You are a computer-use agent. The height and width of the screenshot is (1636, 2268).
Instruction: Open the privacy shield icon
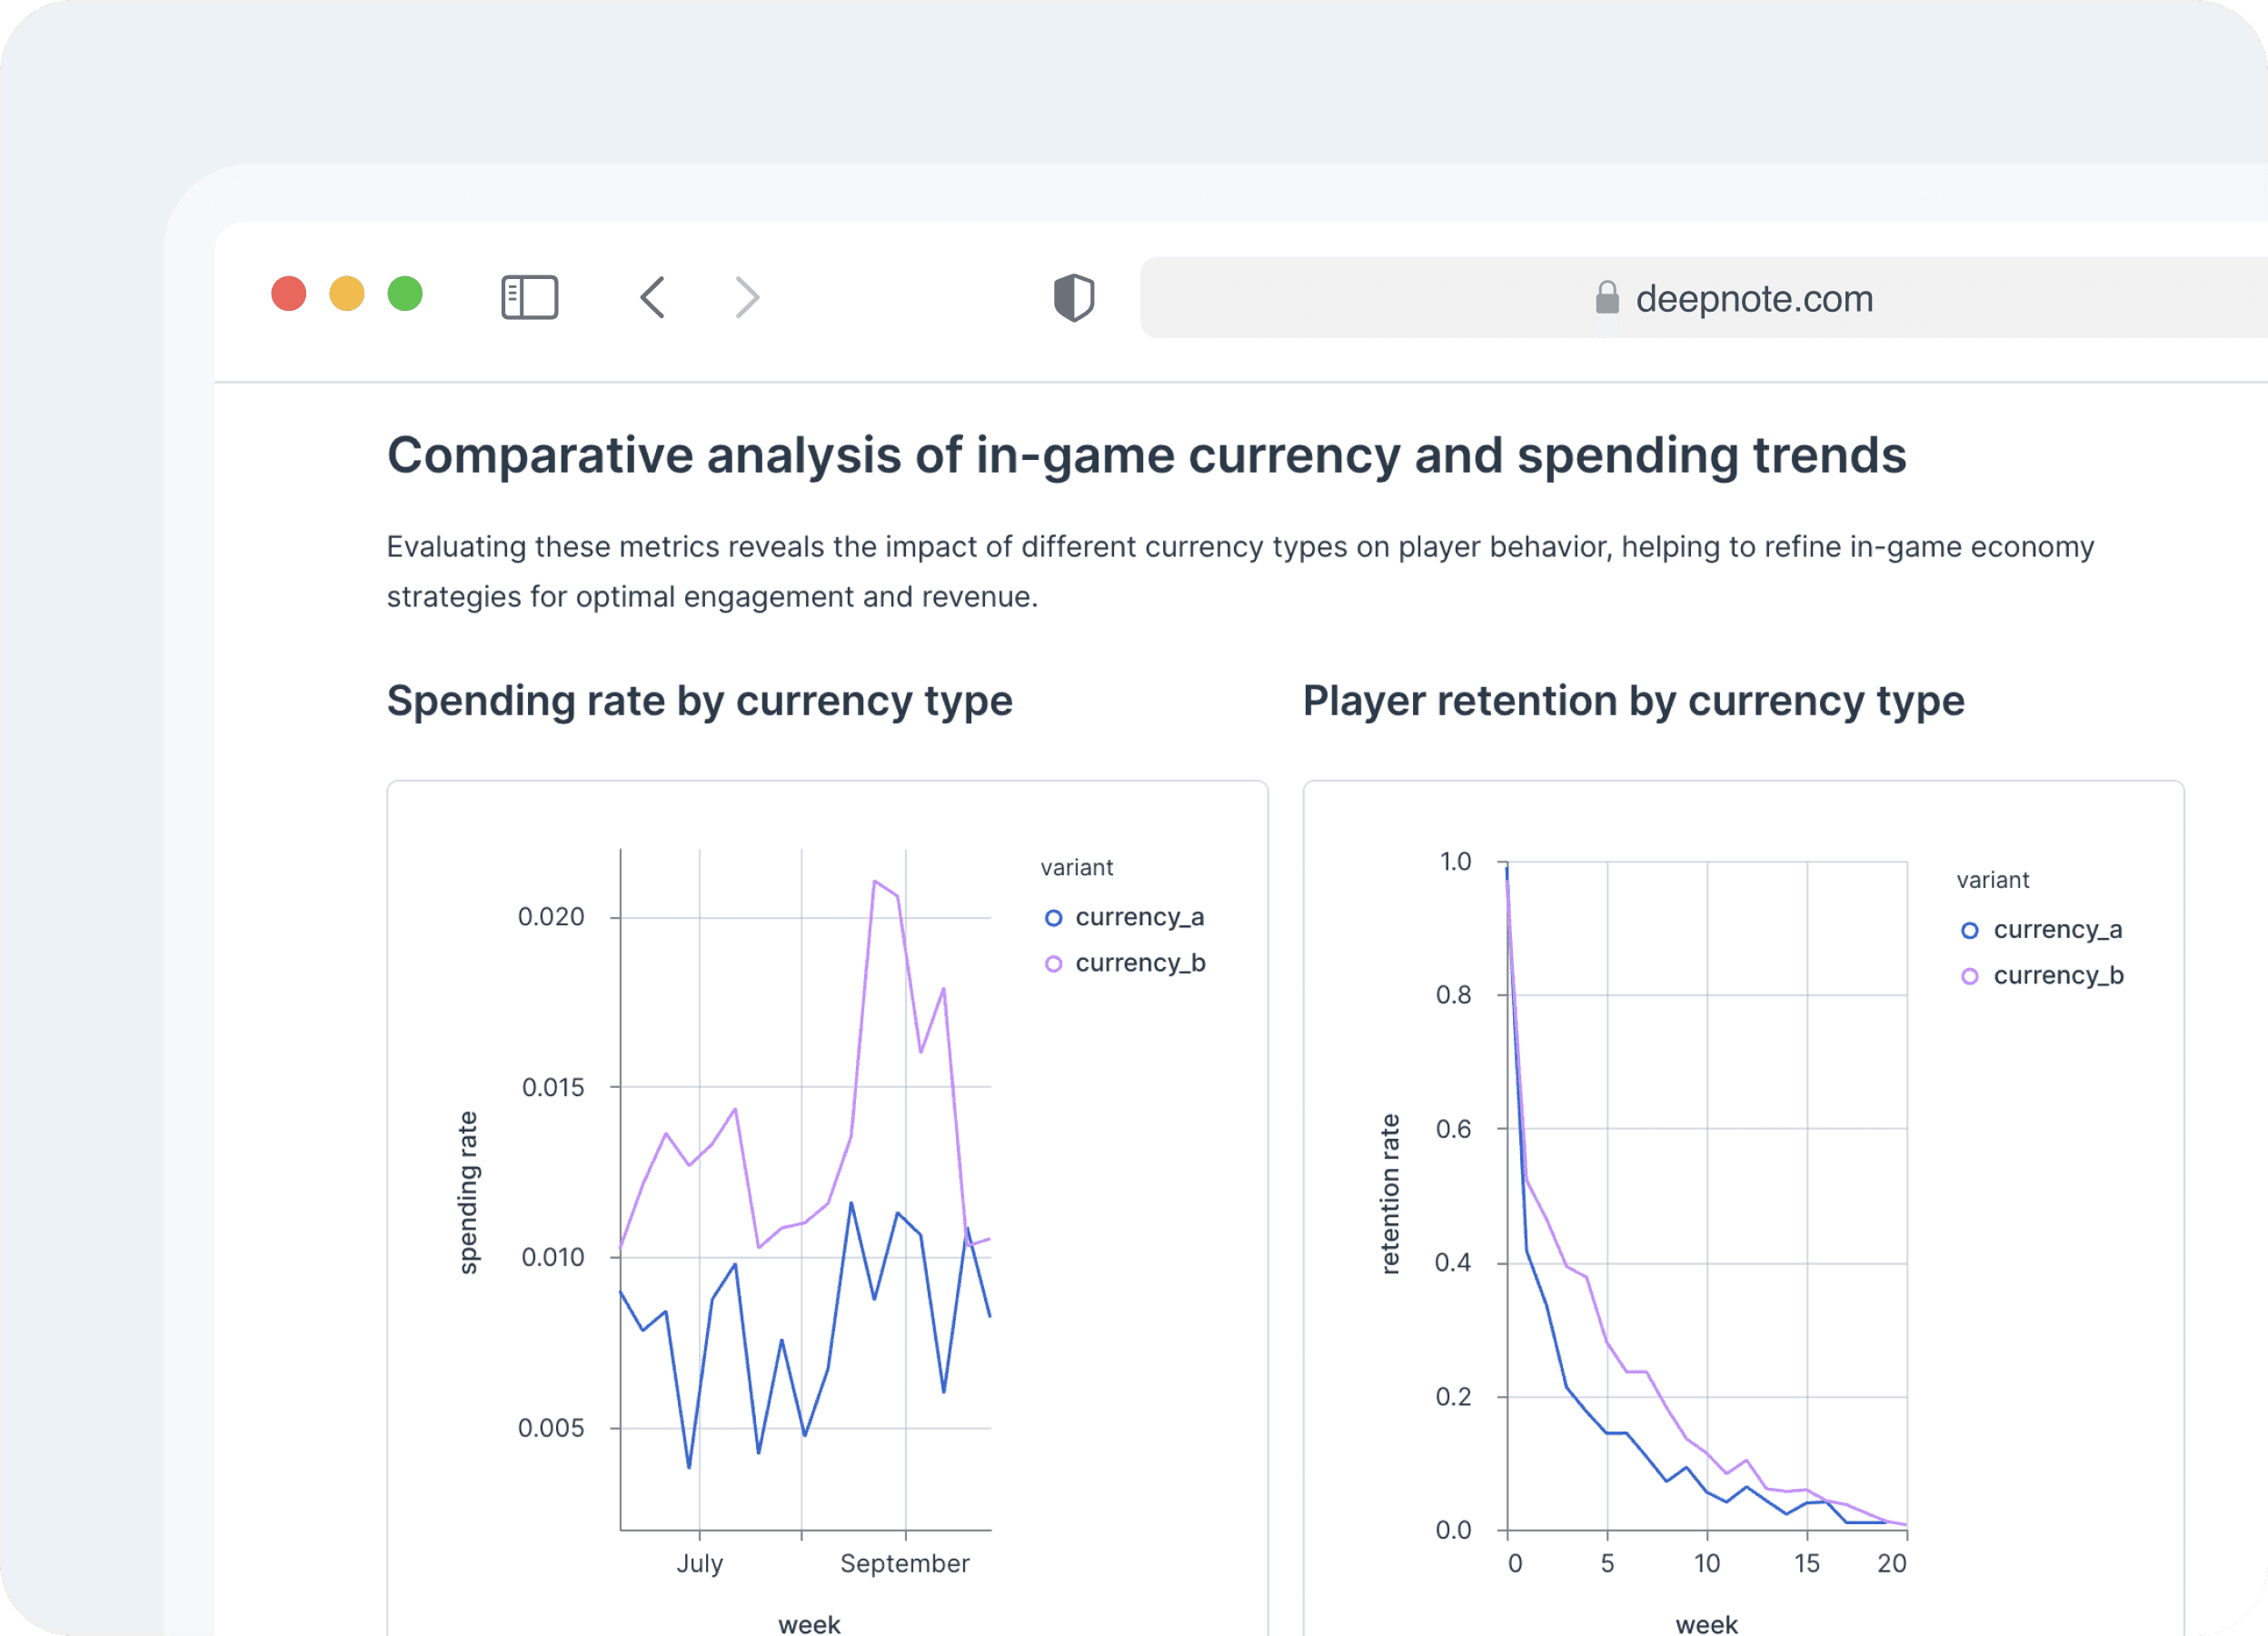point(1073,297)
